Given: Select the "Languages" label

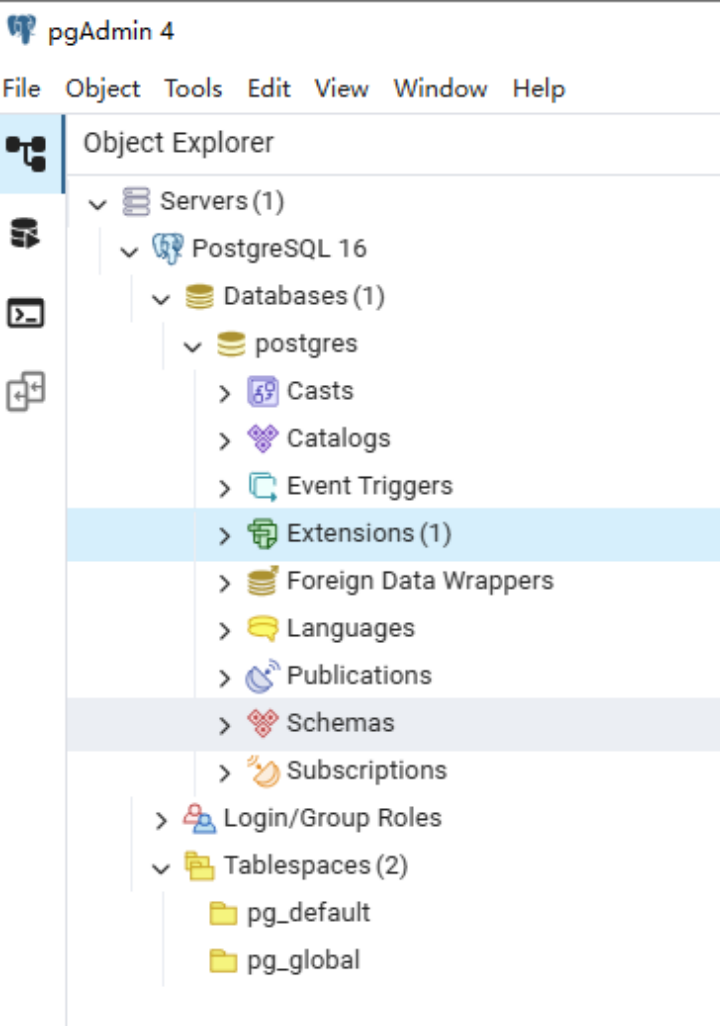Looking at the screenshot, I should click(351, 629).
